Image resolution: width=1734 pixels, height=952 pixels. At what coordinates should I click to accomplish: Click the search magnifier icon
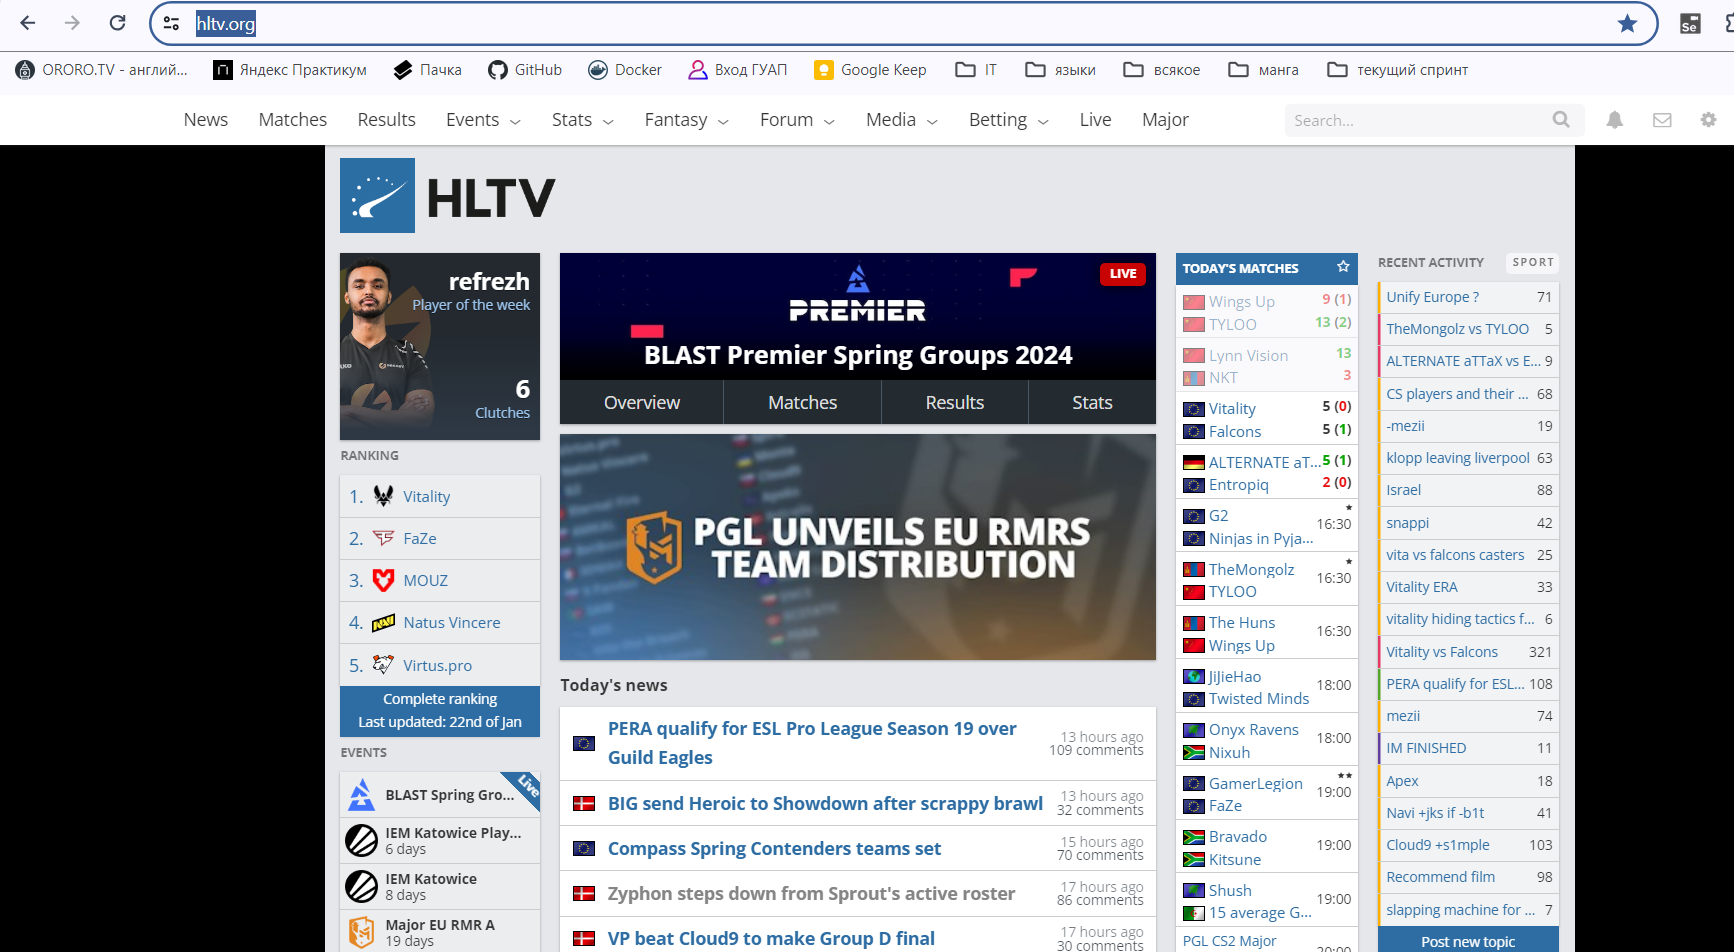[x=1561, y=120]
